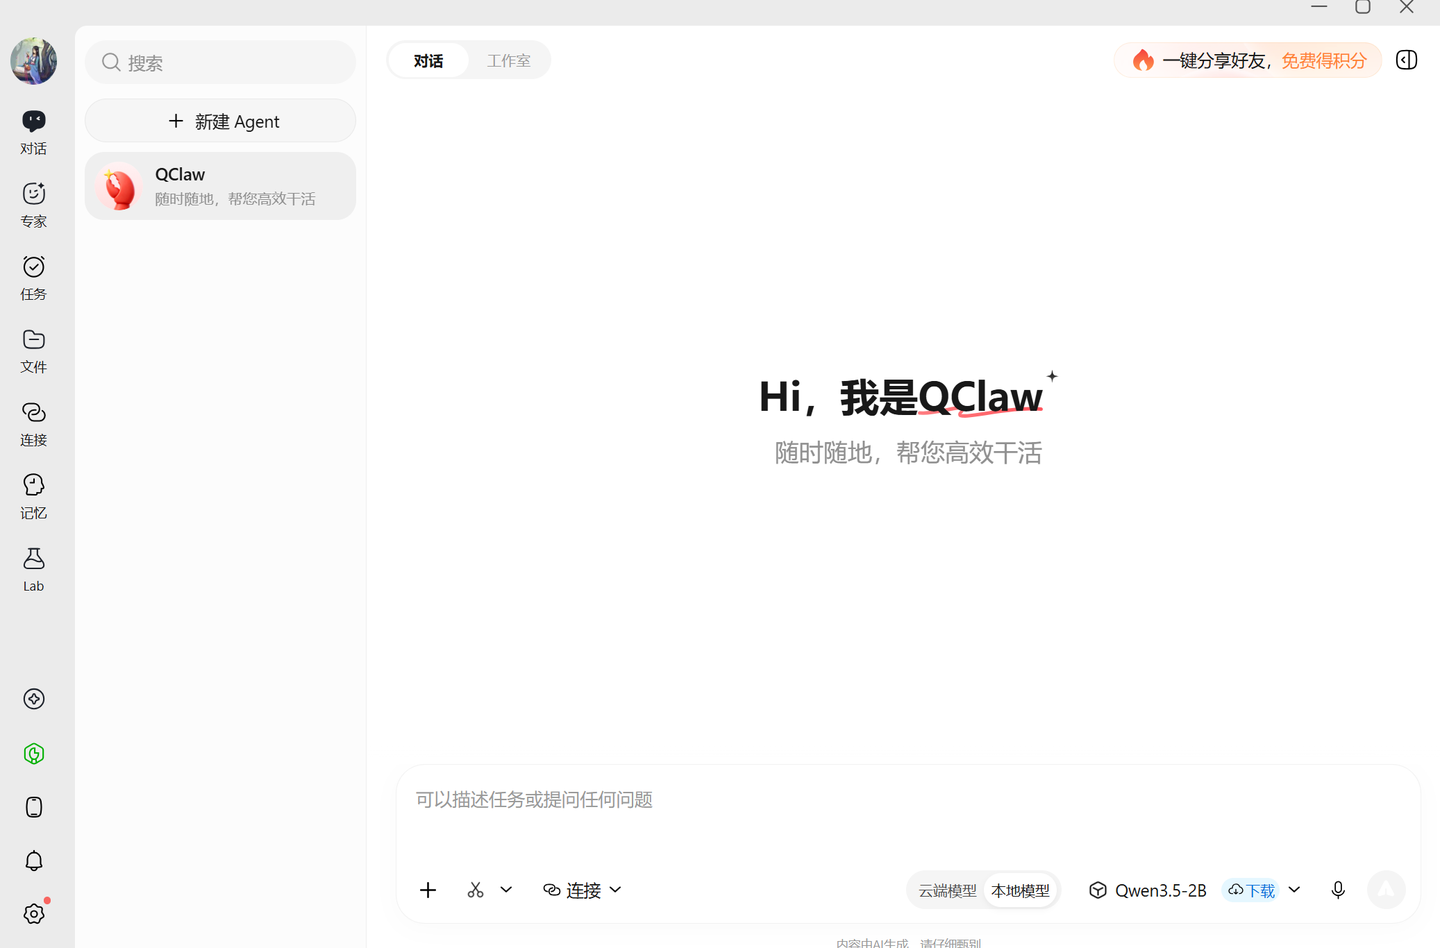Open settings gear icon

point(34,914)
